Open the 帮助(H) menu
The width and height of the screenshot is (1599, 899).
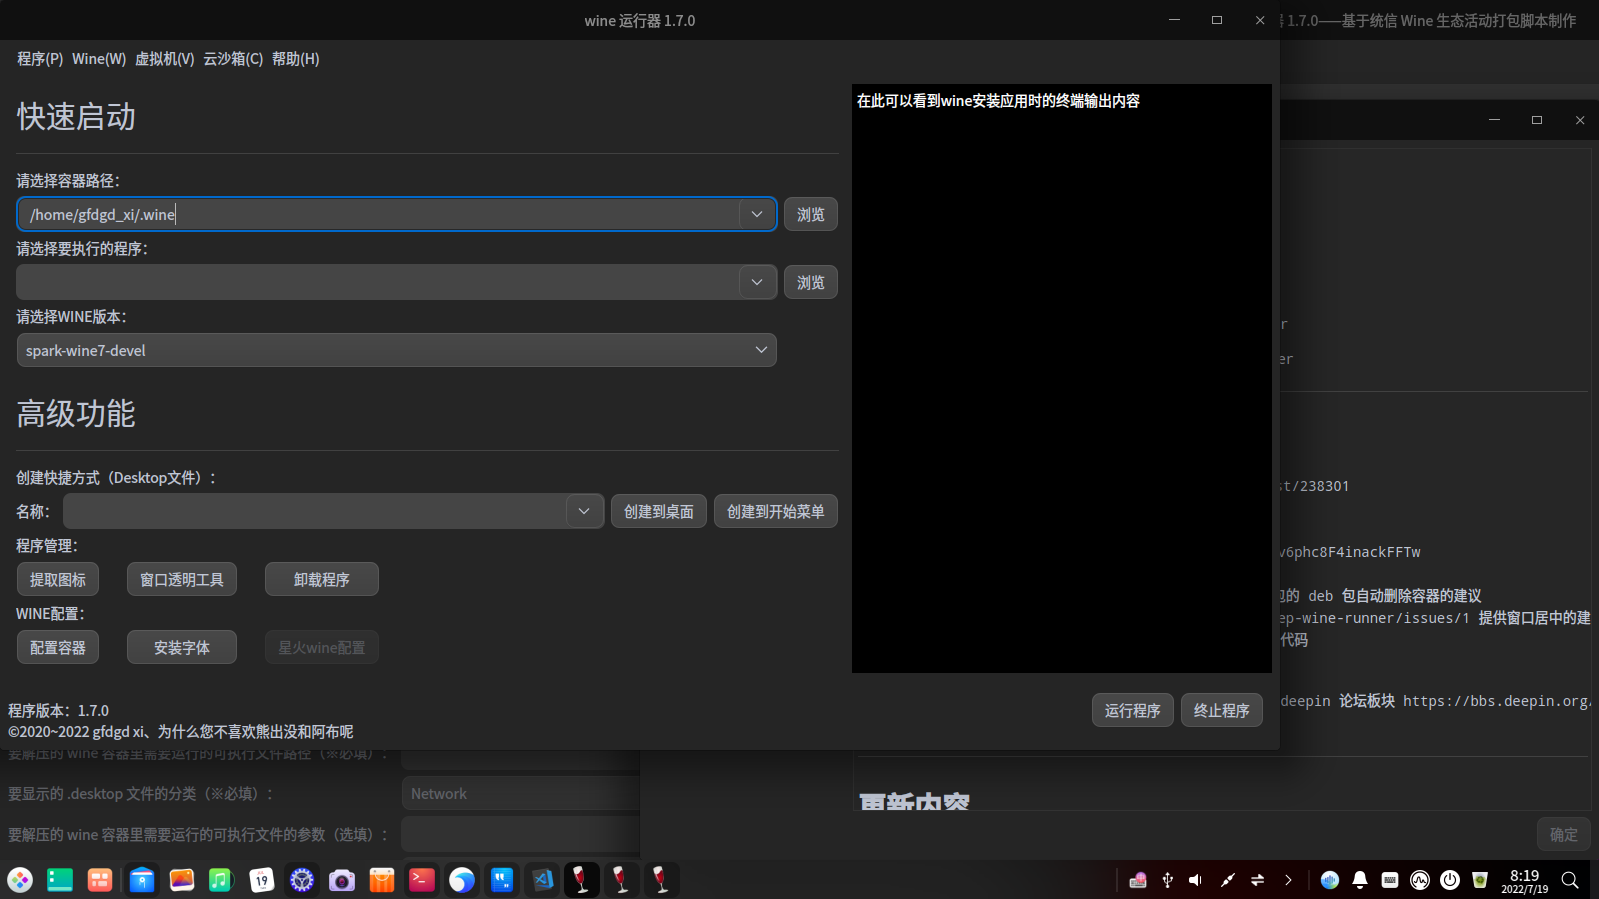click(x=296, y=59)
